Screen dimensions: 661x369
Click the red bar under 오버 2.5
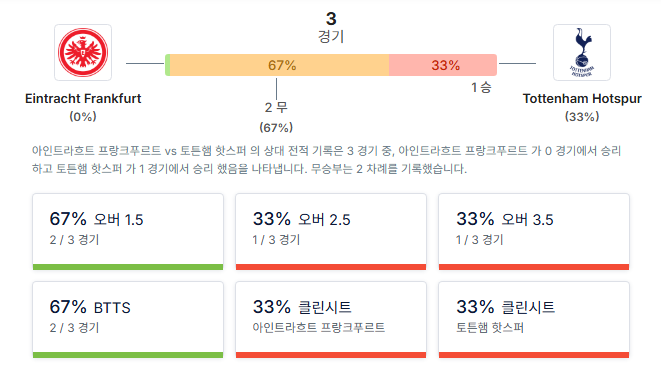331,267
